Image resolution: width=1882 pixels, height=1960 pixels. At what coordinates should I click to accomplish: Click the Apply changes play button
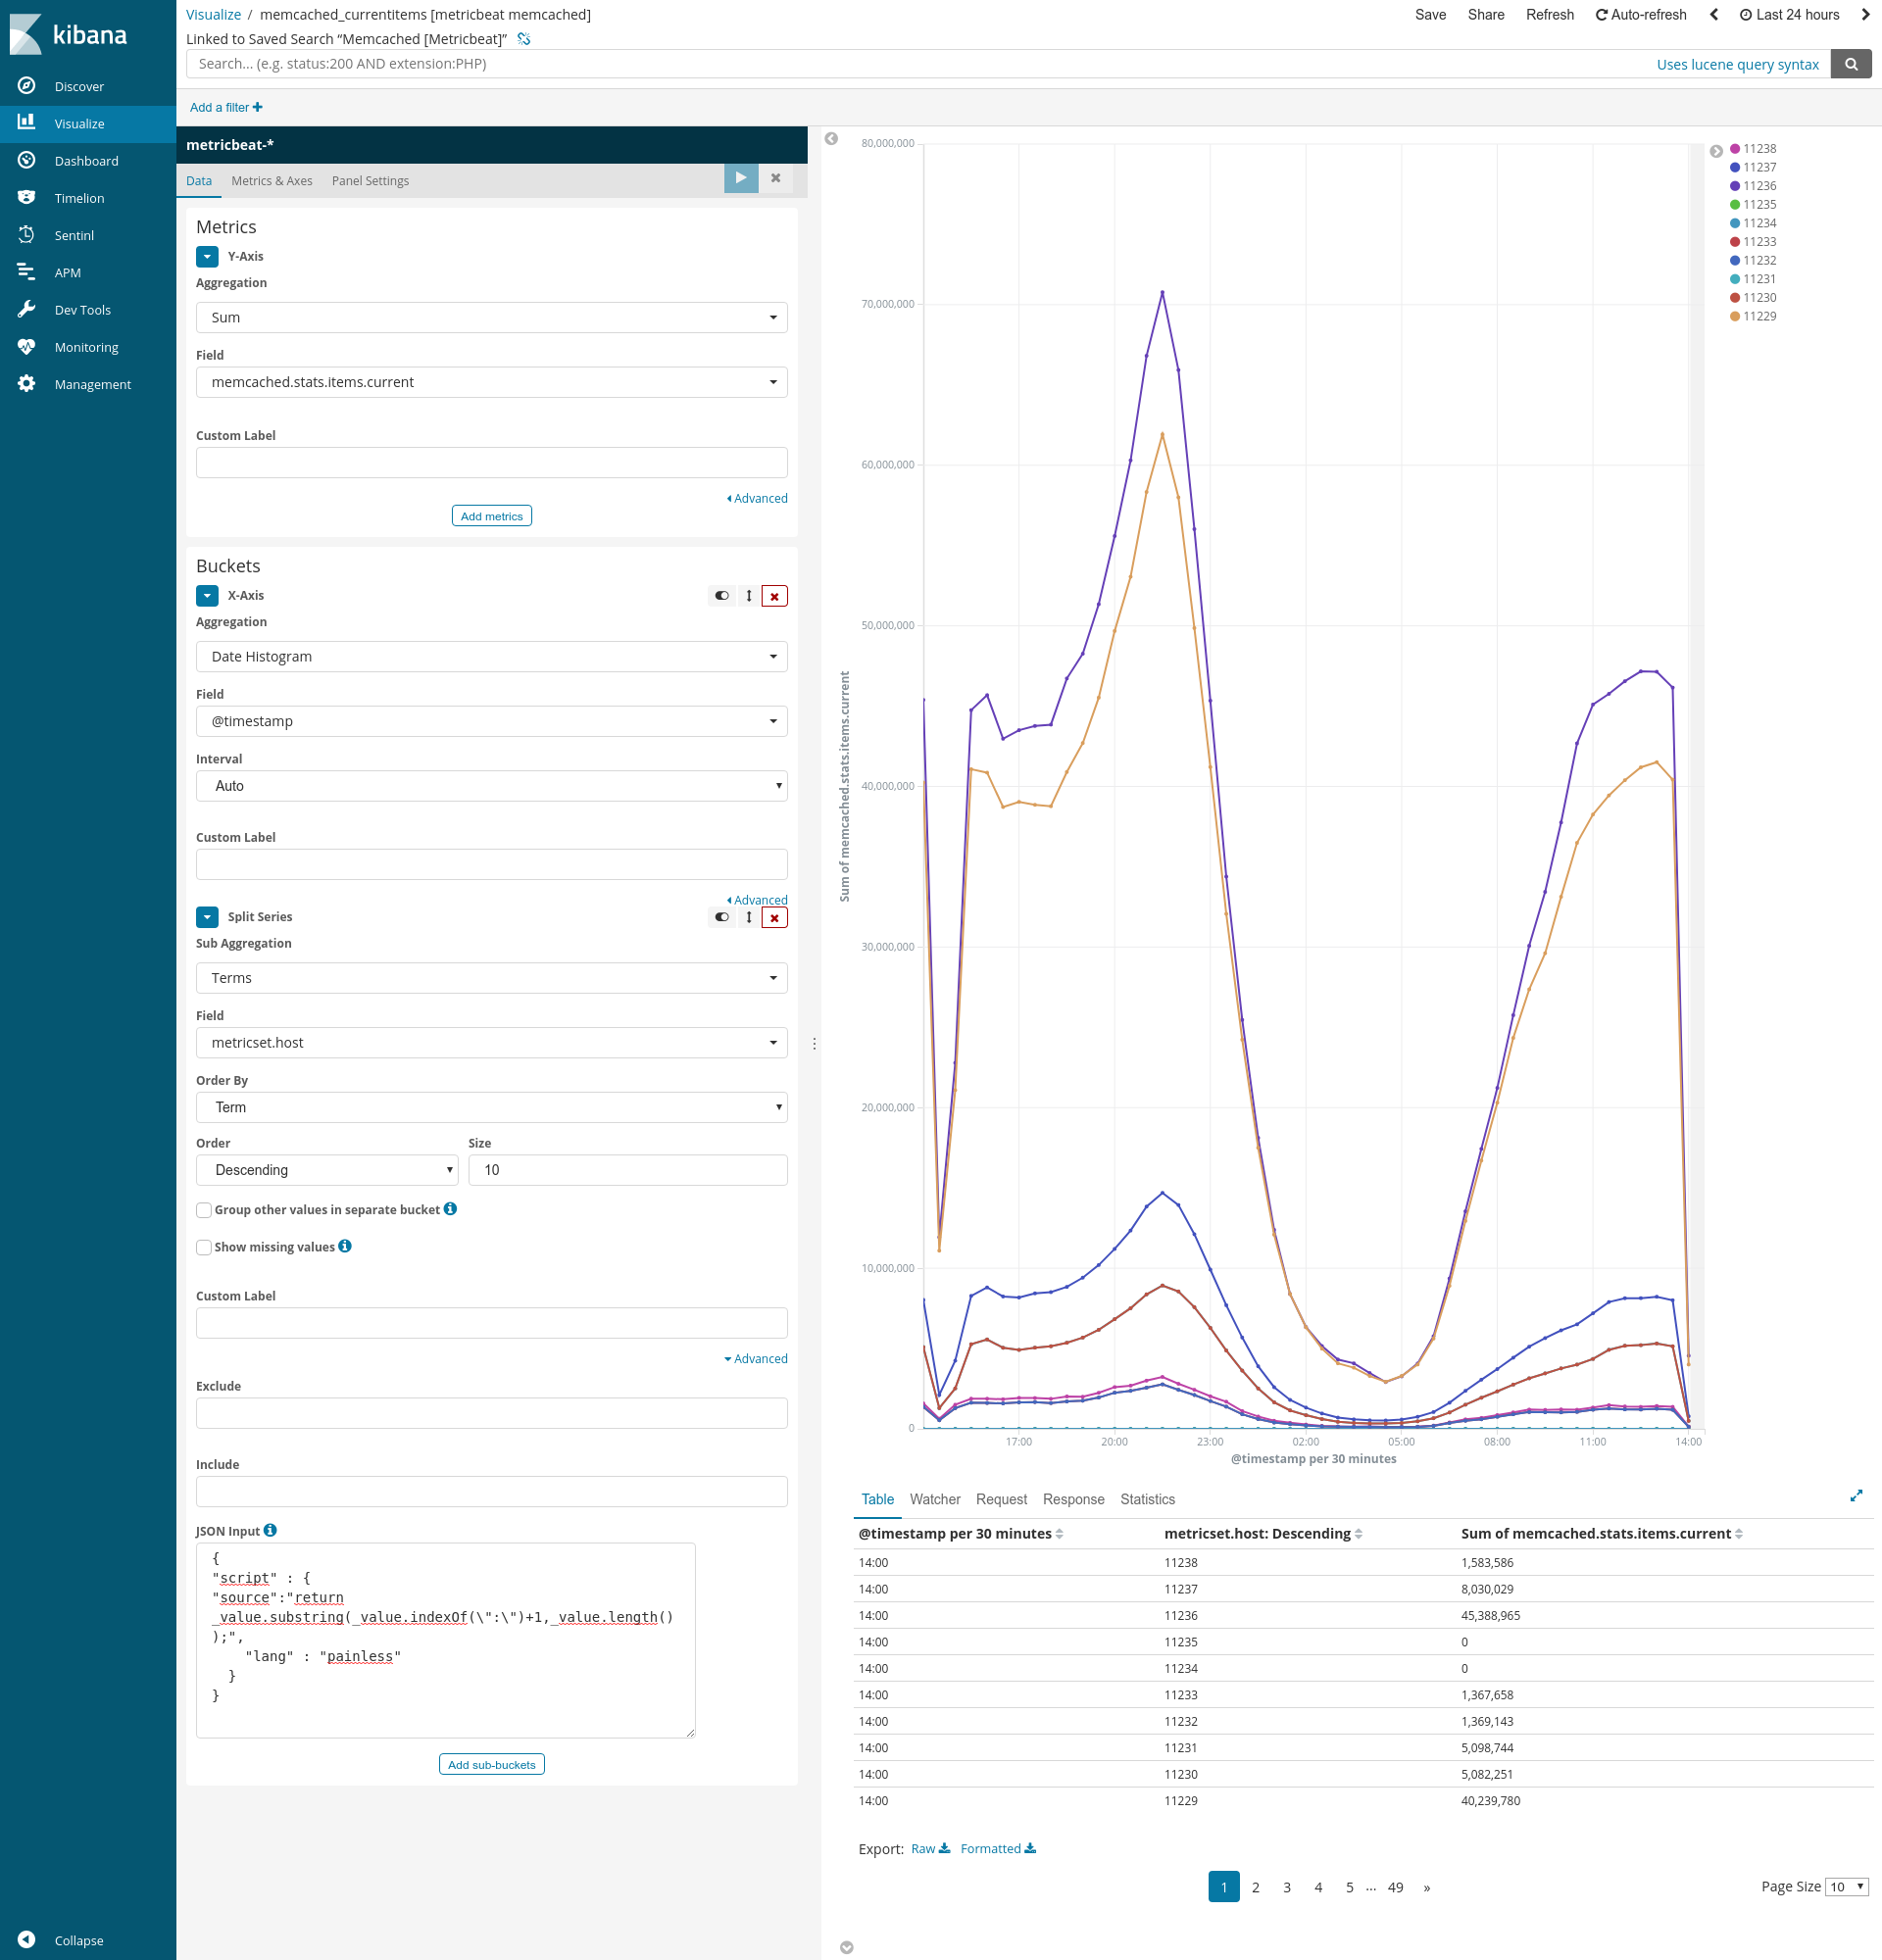740,178
